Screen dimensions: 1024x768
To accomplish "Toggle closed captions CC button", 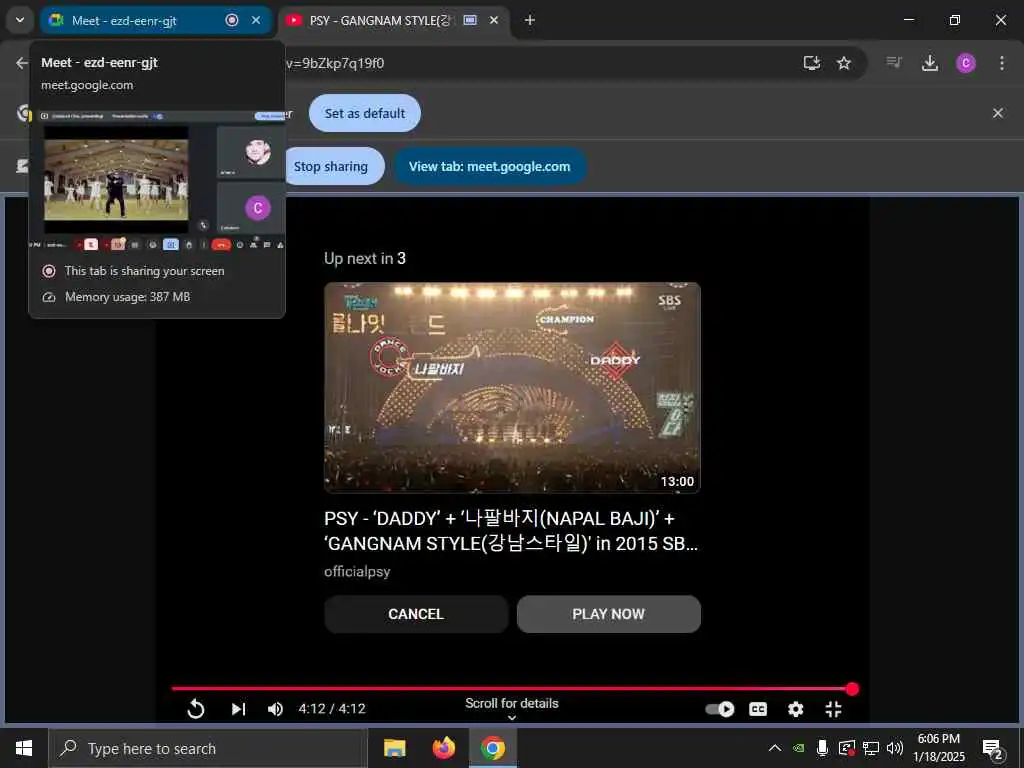I will pos(758,709).
